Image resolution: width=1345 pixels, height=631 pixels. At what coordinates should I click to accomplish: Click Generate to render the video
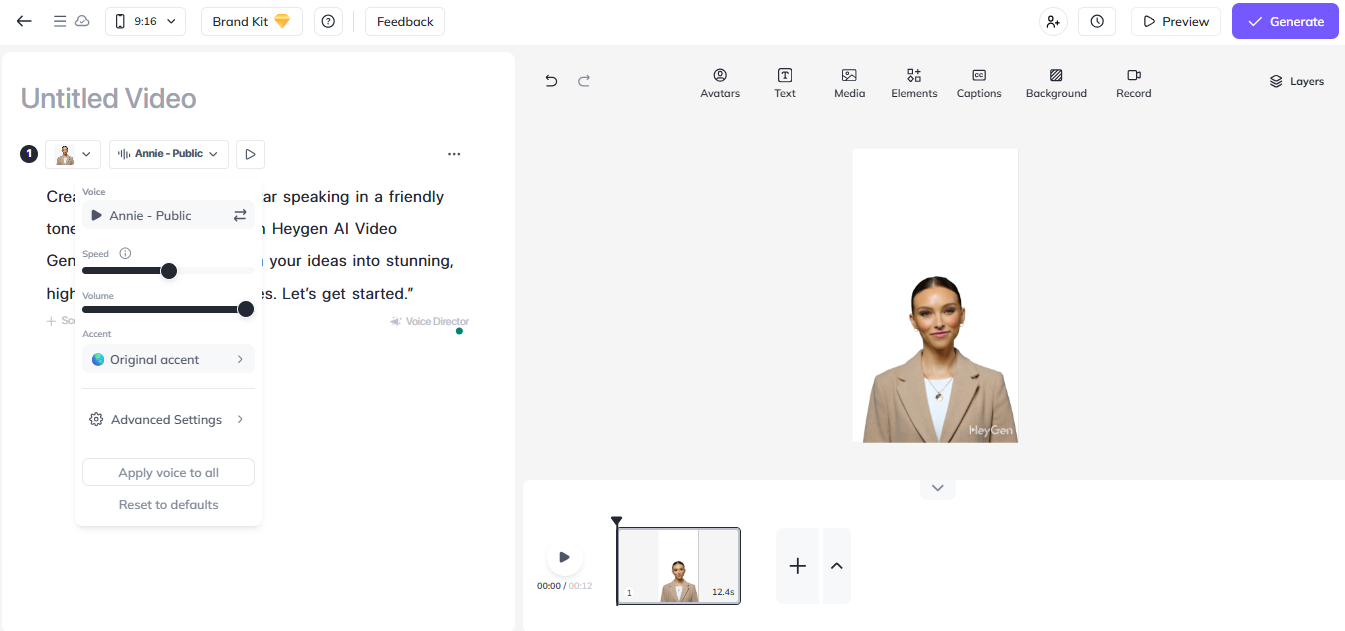point(1285,20)
